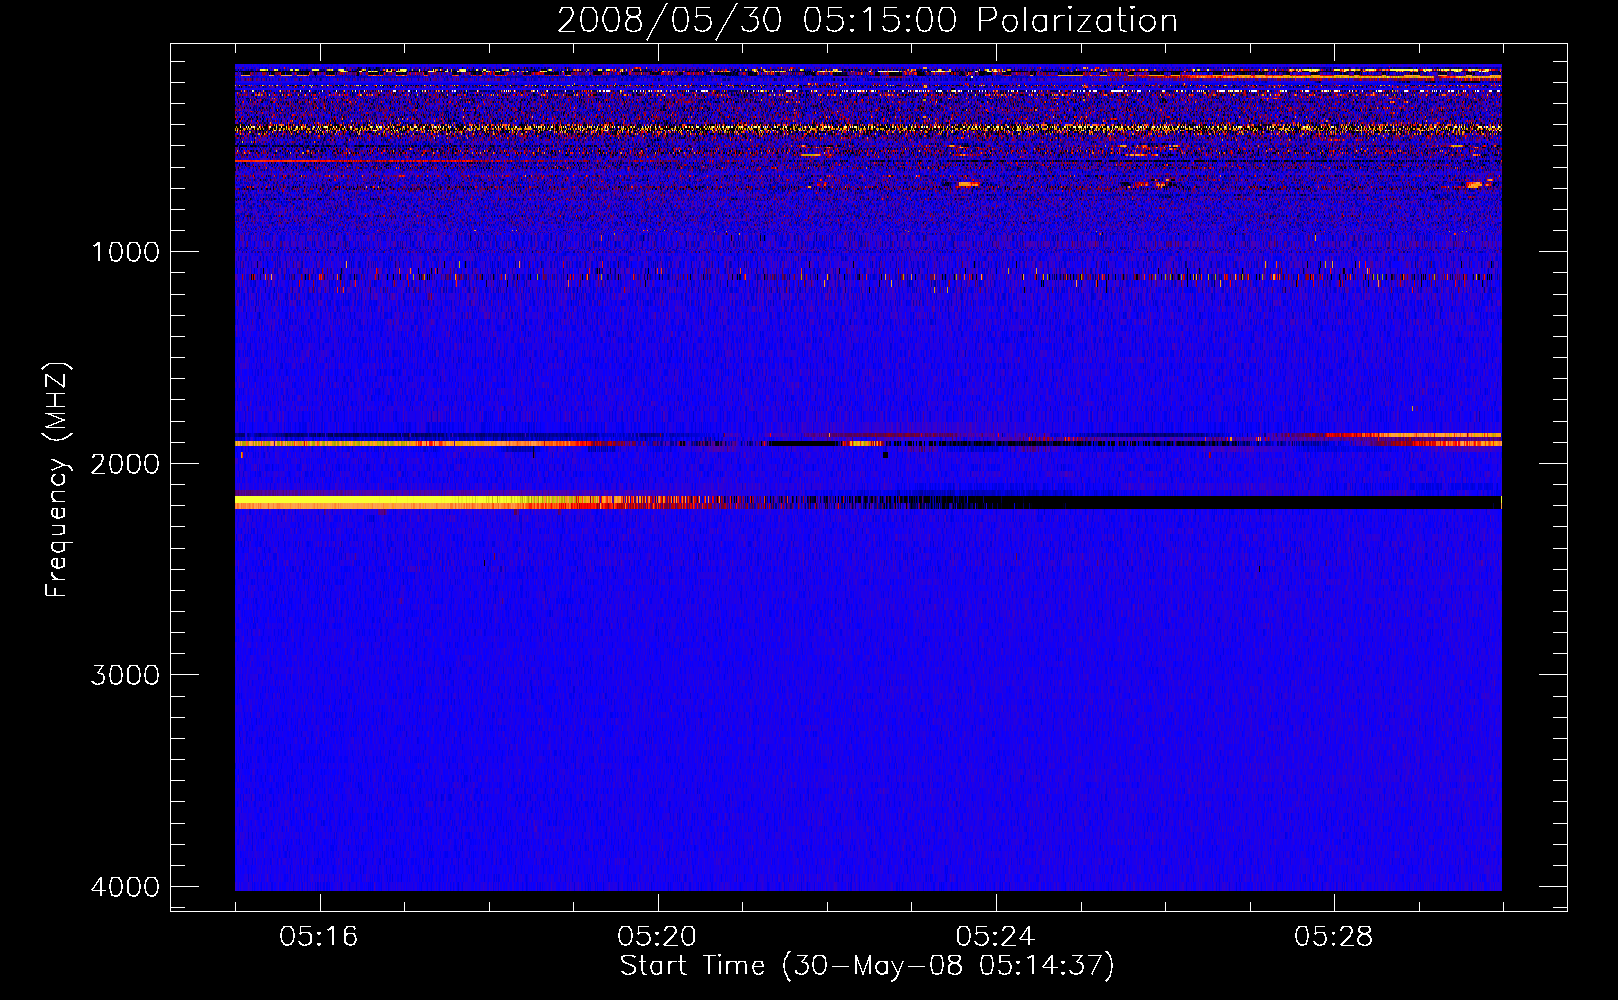Click the 05:28 time tick label
Viewport: 1618px width, 1000px height.
(x=1333, y=937)
